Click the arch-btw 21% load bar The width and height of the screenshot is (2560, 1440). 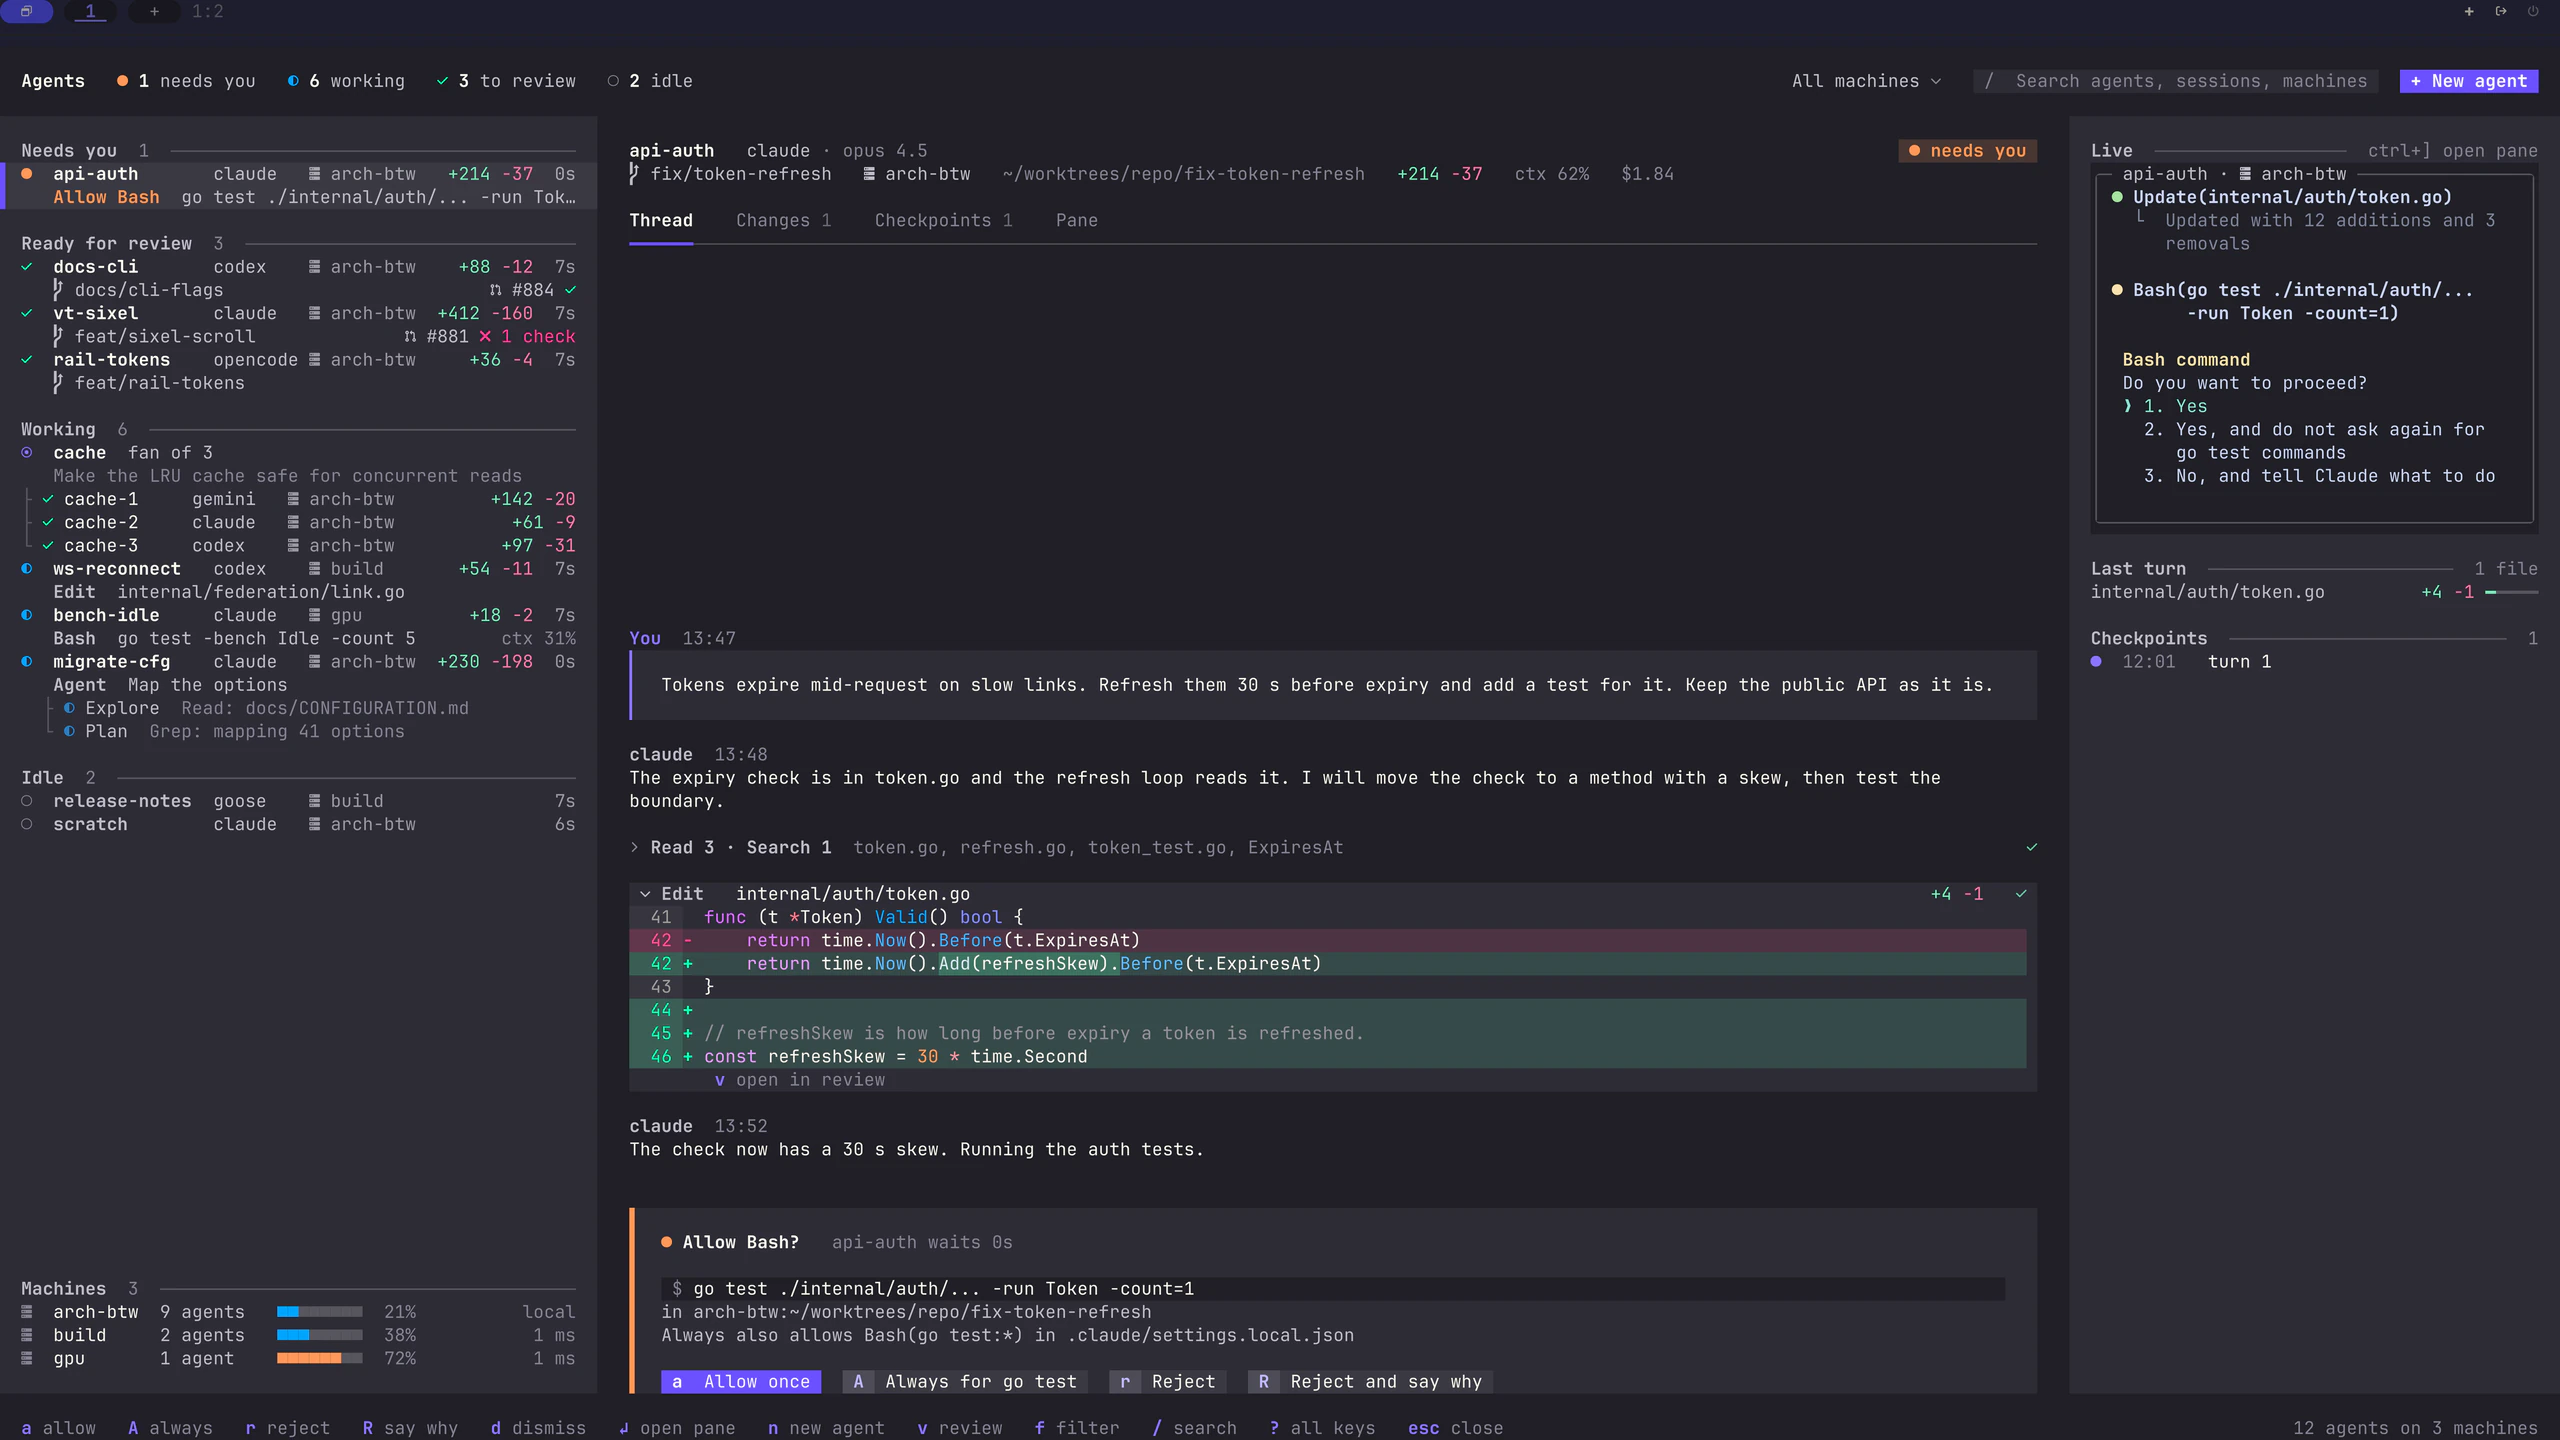[319, 1312]
